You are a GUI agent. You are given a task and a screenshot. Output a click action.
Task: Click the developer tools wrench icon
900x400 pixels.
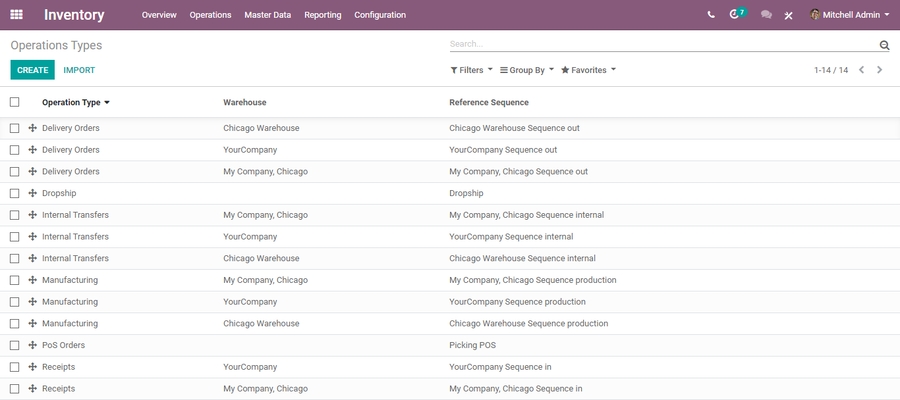pos(789,16)
